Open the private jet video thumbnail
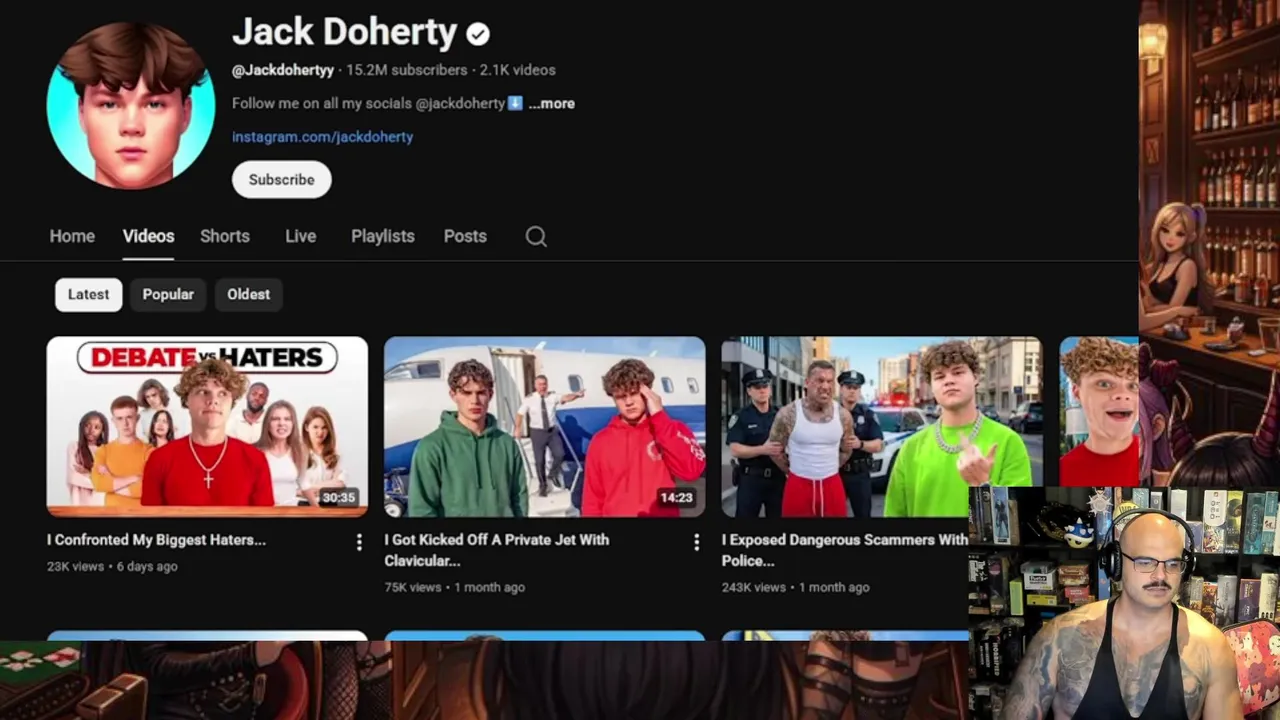Screen dimensions: 1280x720 [544, 426]
